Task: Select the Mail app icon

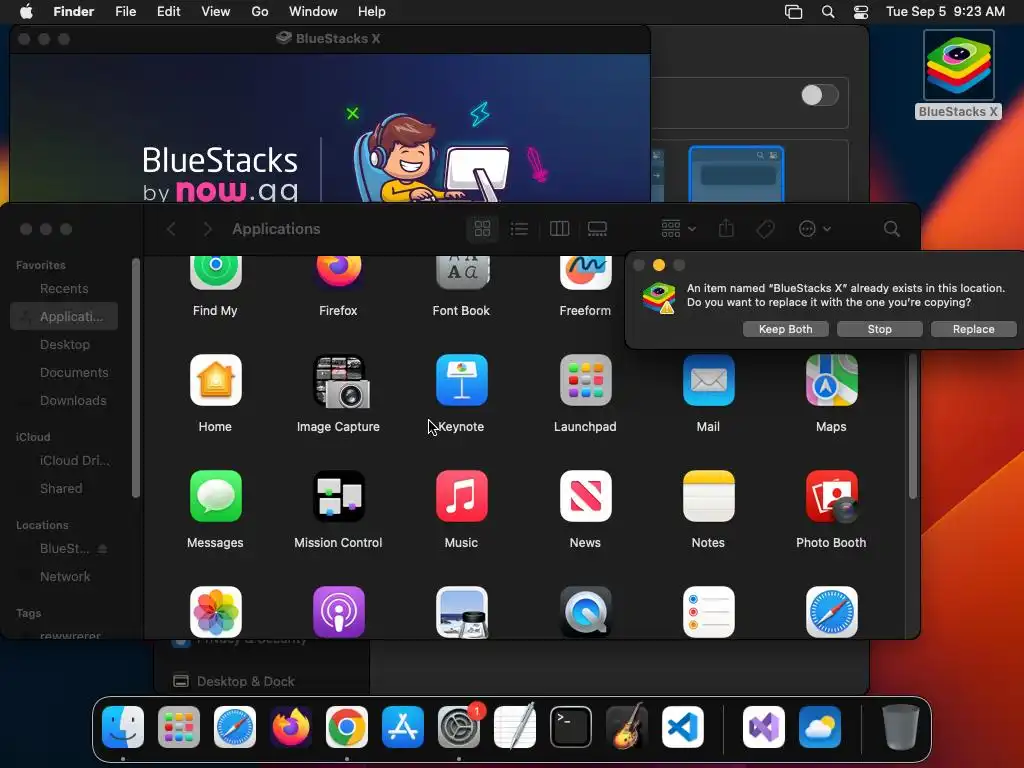Action: (x=709, y=380)
